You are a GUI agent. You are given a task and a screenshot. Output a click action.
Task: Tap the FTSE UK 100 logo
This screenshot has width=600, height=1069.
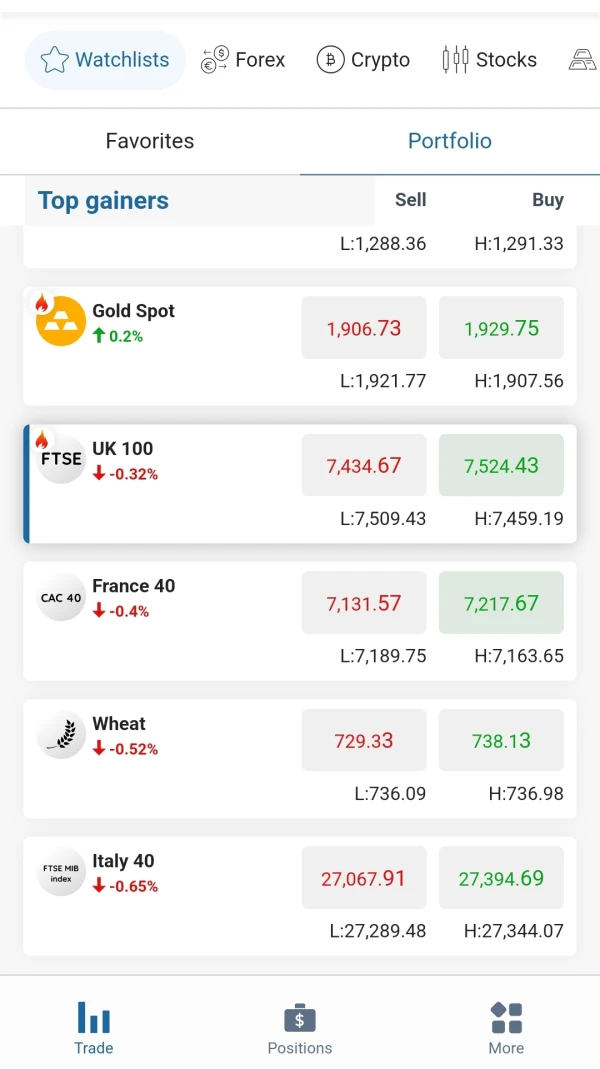61,459
